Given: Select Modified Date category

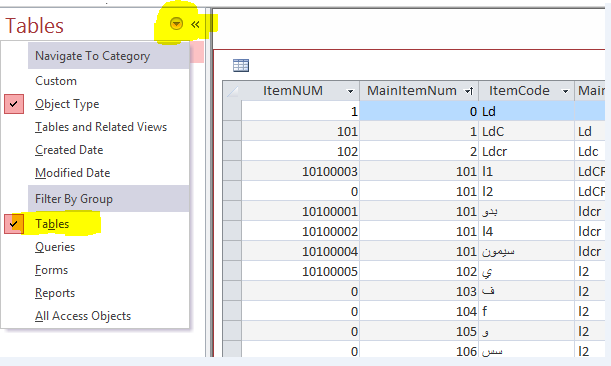Looking at the screenshot, I should 72,173.
